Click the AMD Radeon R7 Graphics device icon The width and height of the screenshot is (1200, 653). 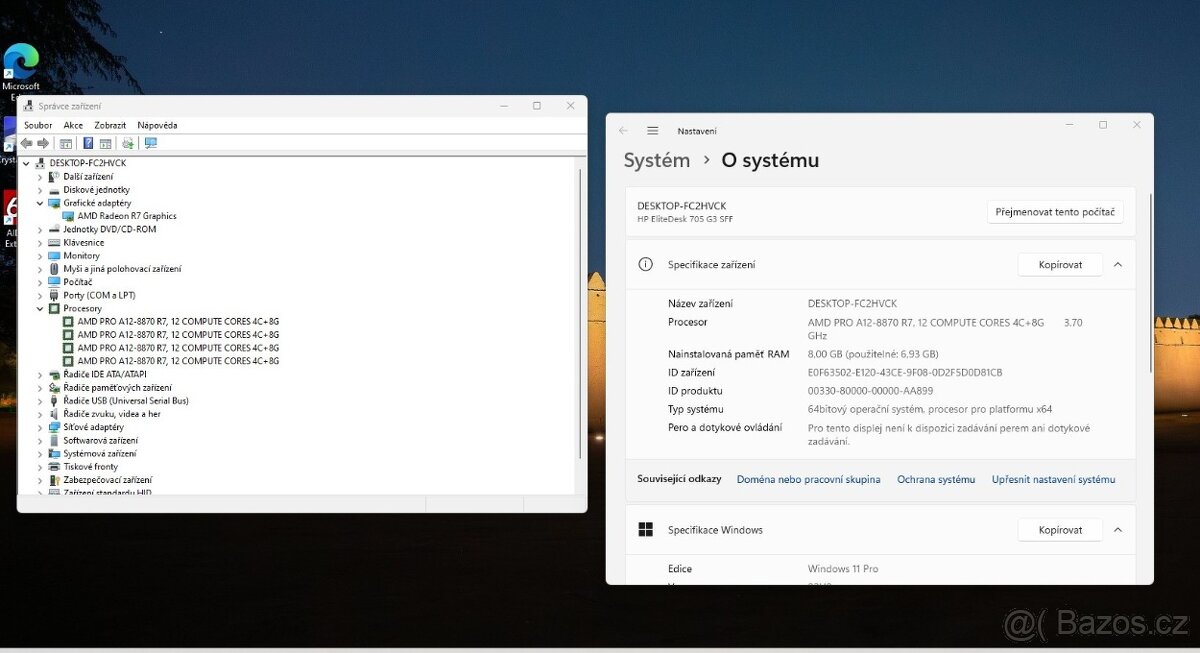point(68,216)
